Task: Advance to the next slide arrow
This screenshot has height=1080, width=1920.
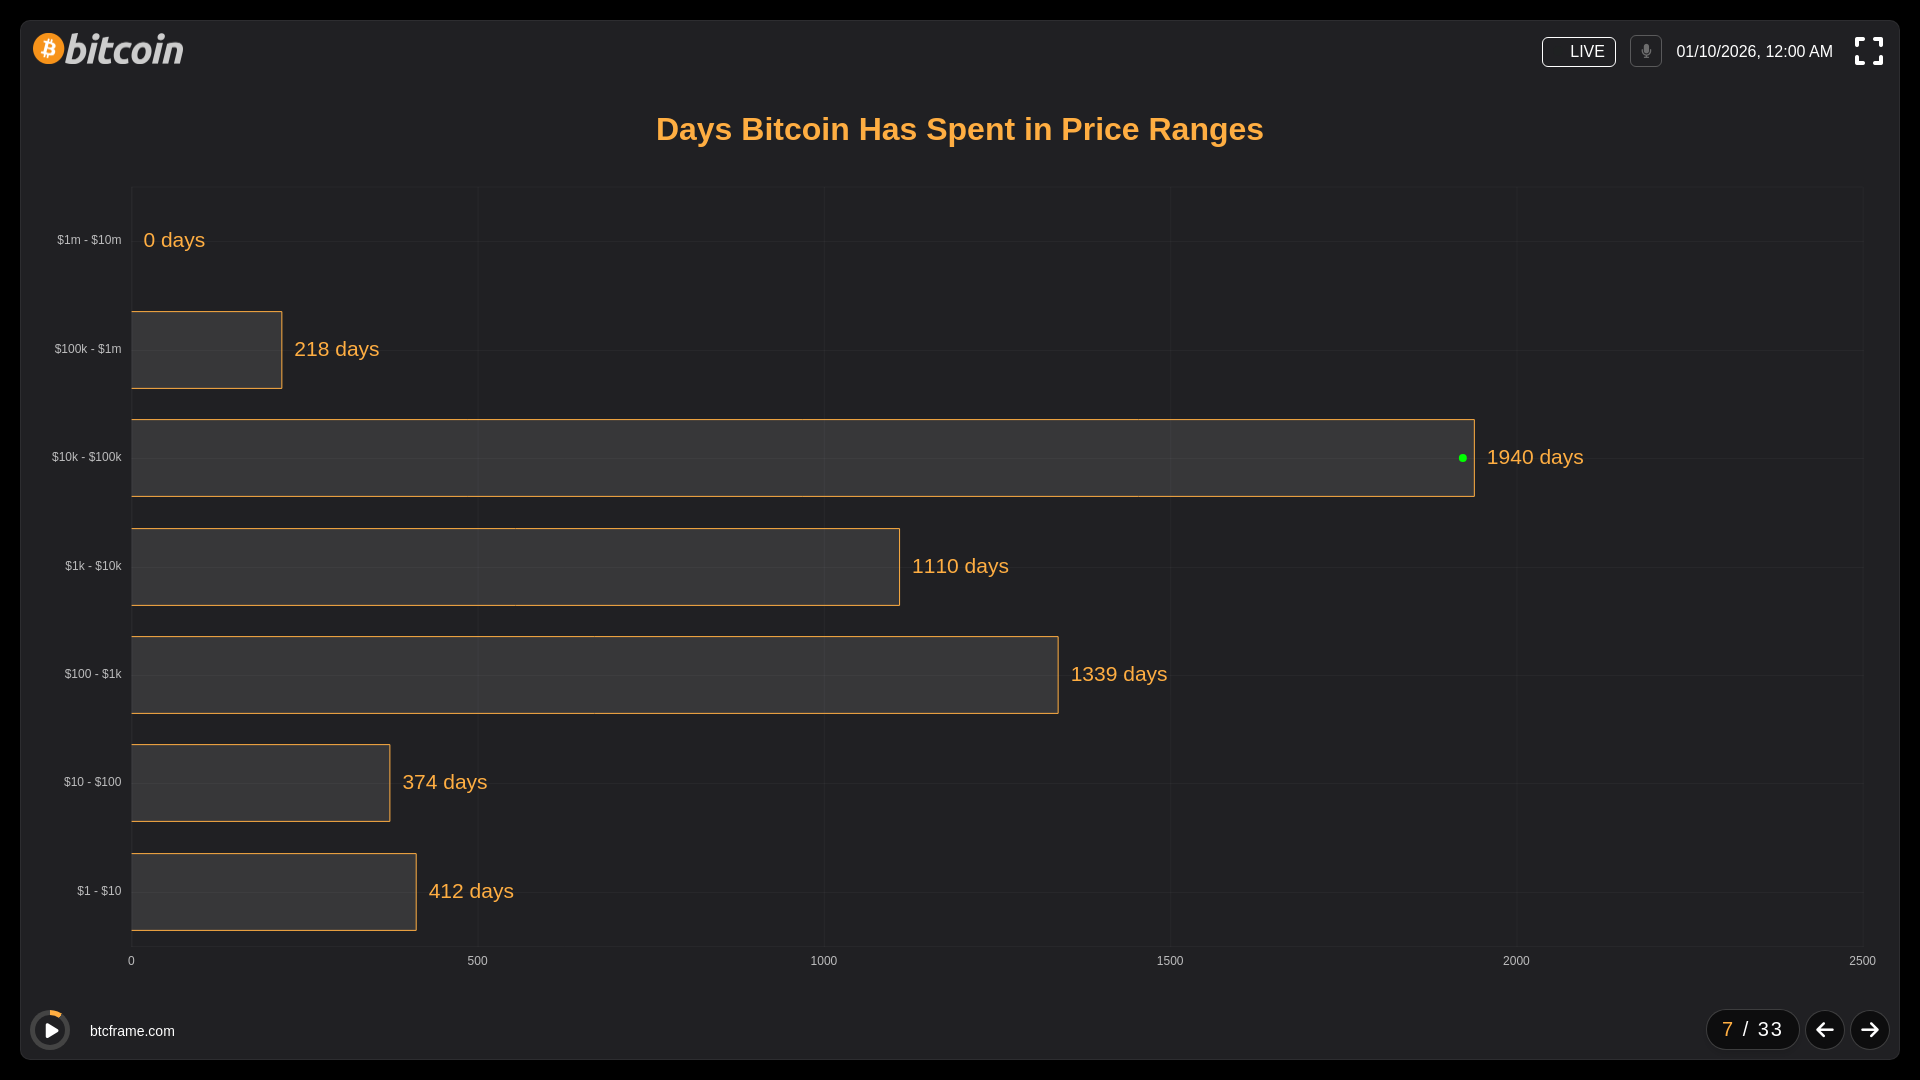Action: pyautogui.click(x=1869, y=1030)
